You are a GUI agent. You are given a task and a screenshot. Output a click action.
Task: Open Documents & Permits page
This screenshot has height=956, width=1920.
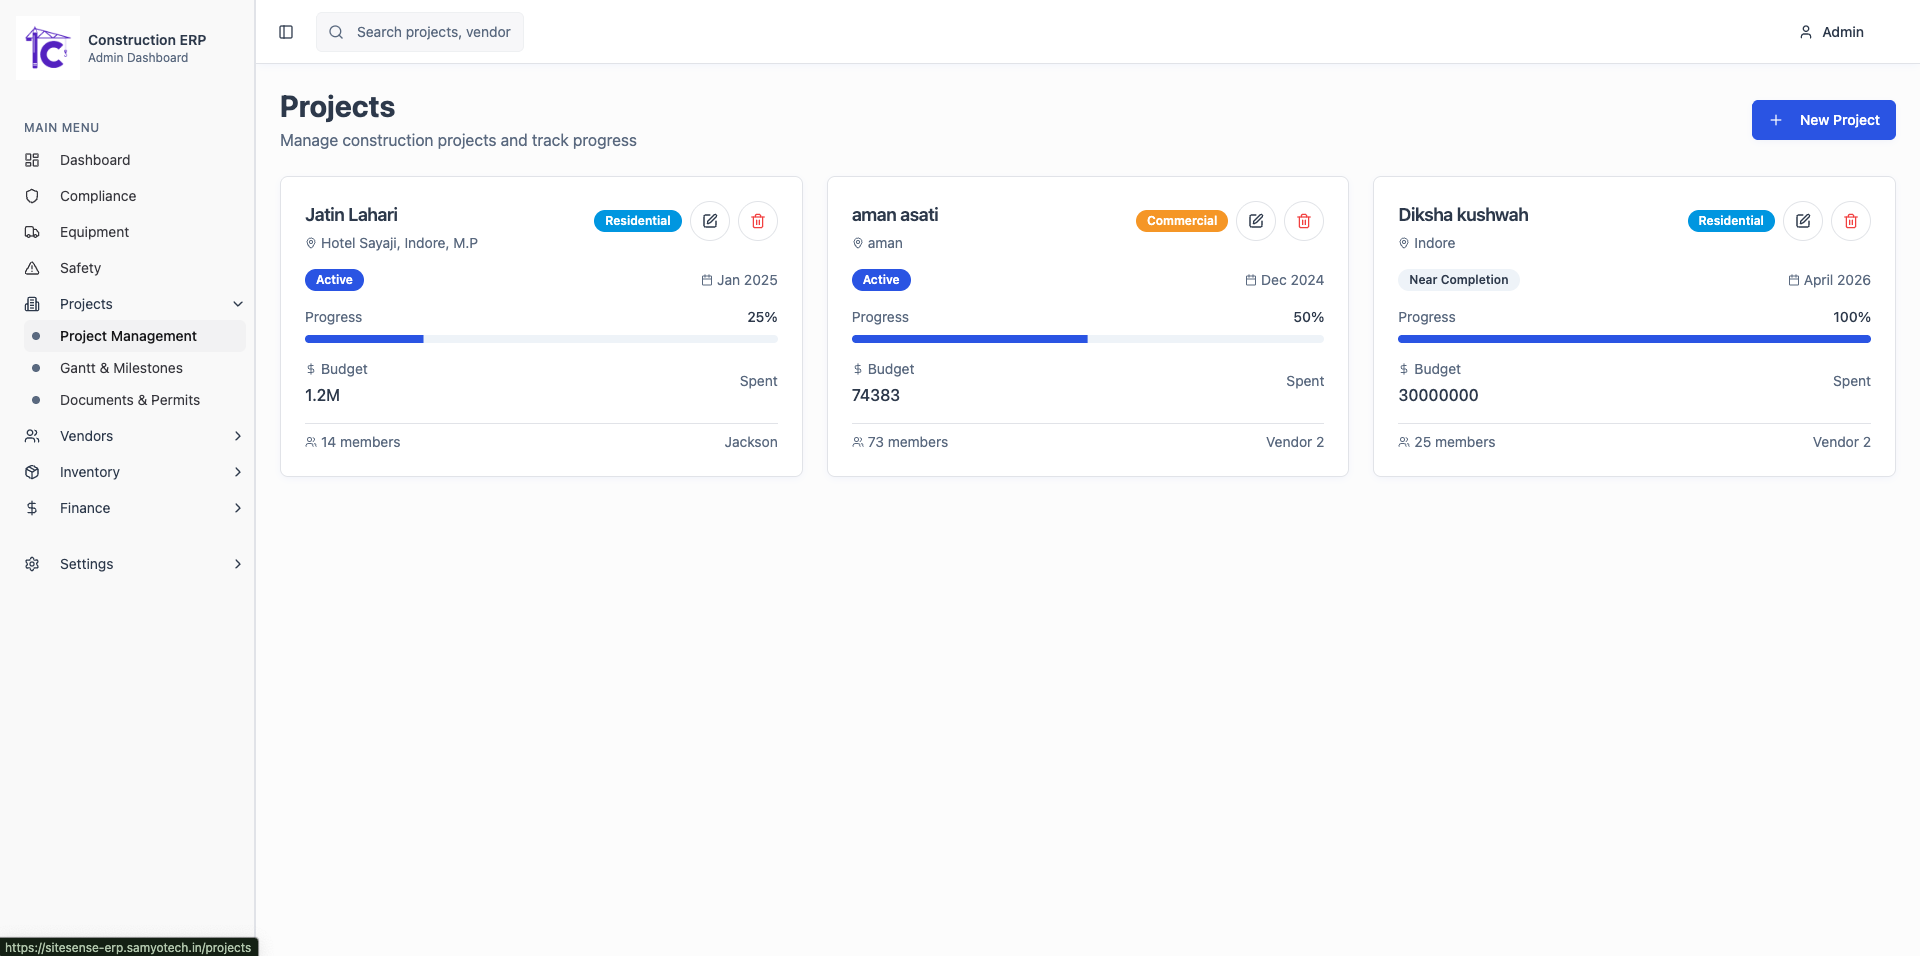[135, 400]
